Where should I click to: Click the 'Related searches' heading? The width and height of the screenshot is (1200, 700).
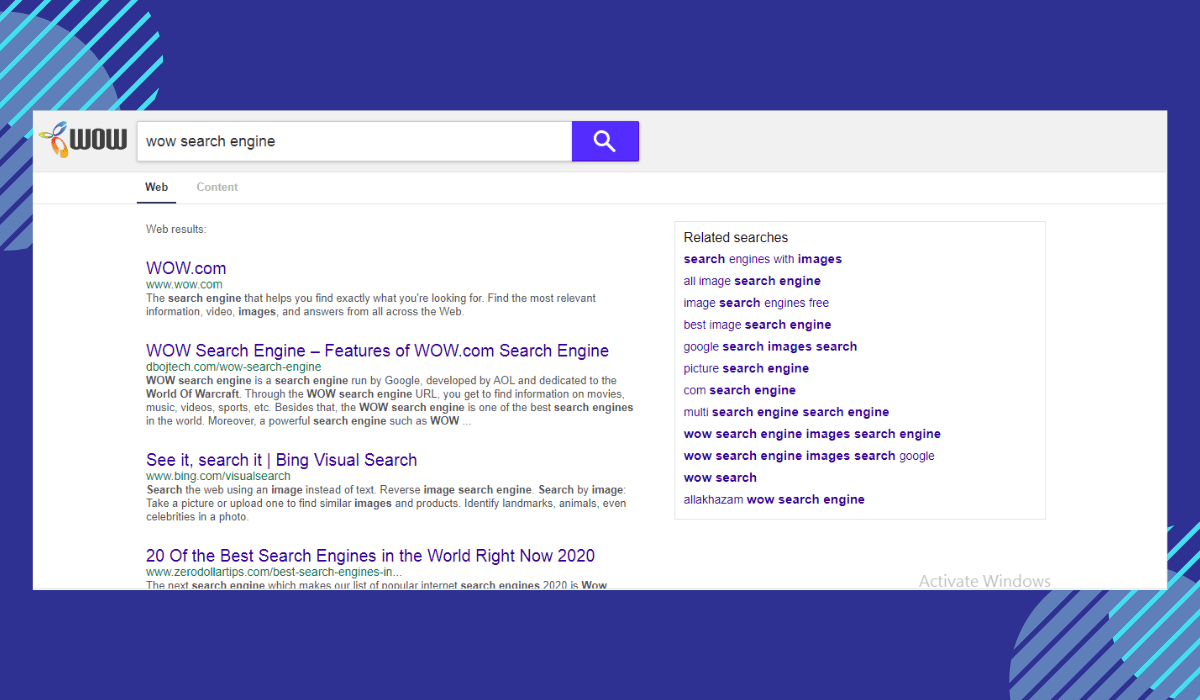[x=736, y=238]
